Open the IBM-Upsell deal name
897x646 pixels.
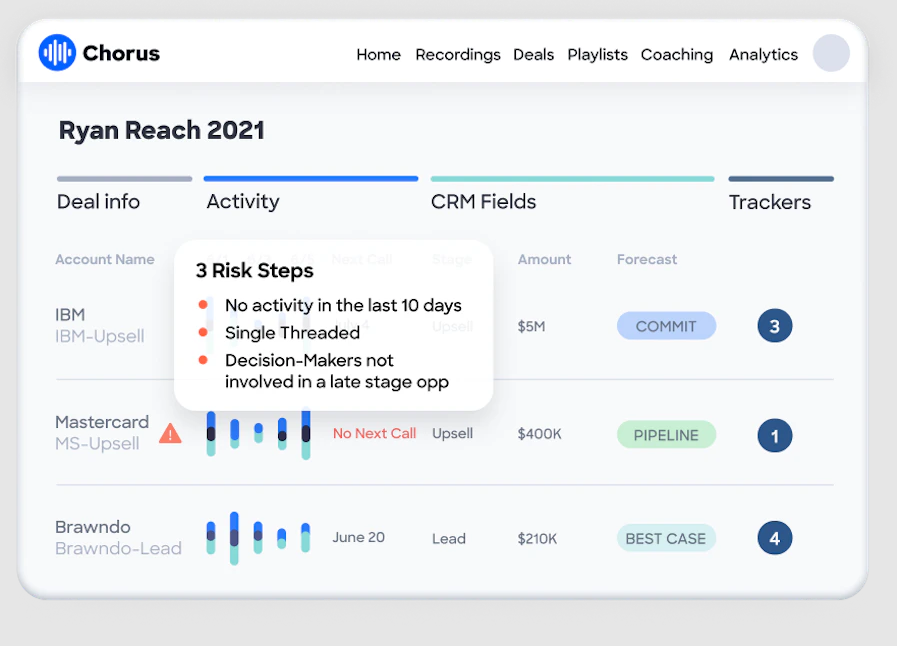click(x=100, y=336)
